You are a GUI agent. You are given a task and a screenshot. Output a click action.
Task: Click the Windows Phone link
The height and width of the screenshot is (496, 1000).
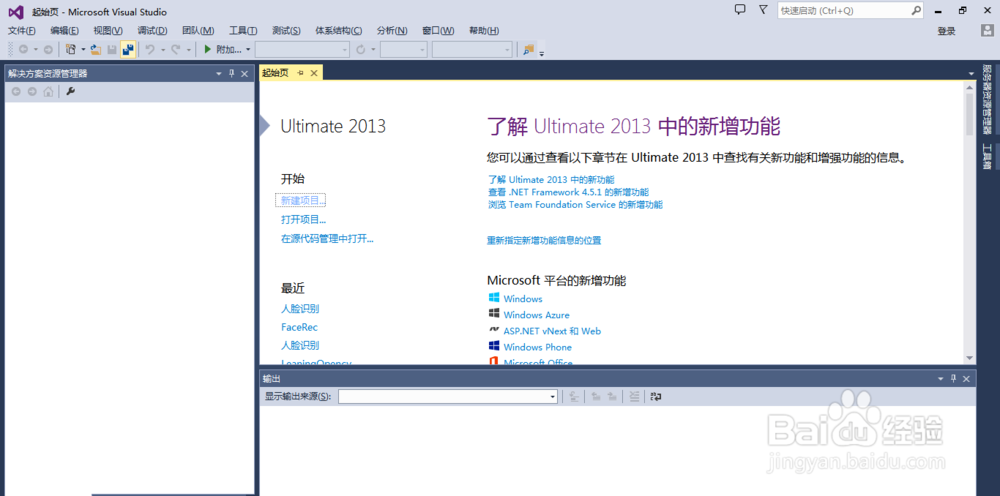tap(537, 347)
